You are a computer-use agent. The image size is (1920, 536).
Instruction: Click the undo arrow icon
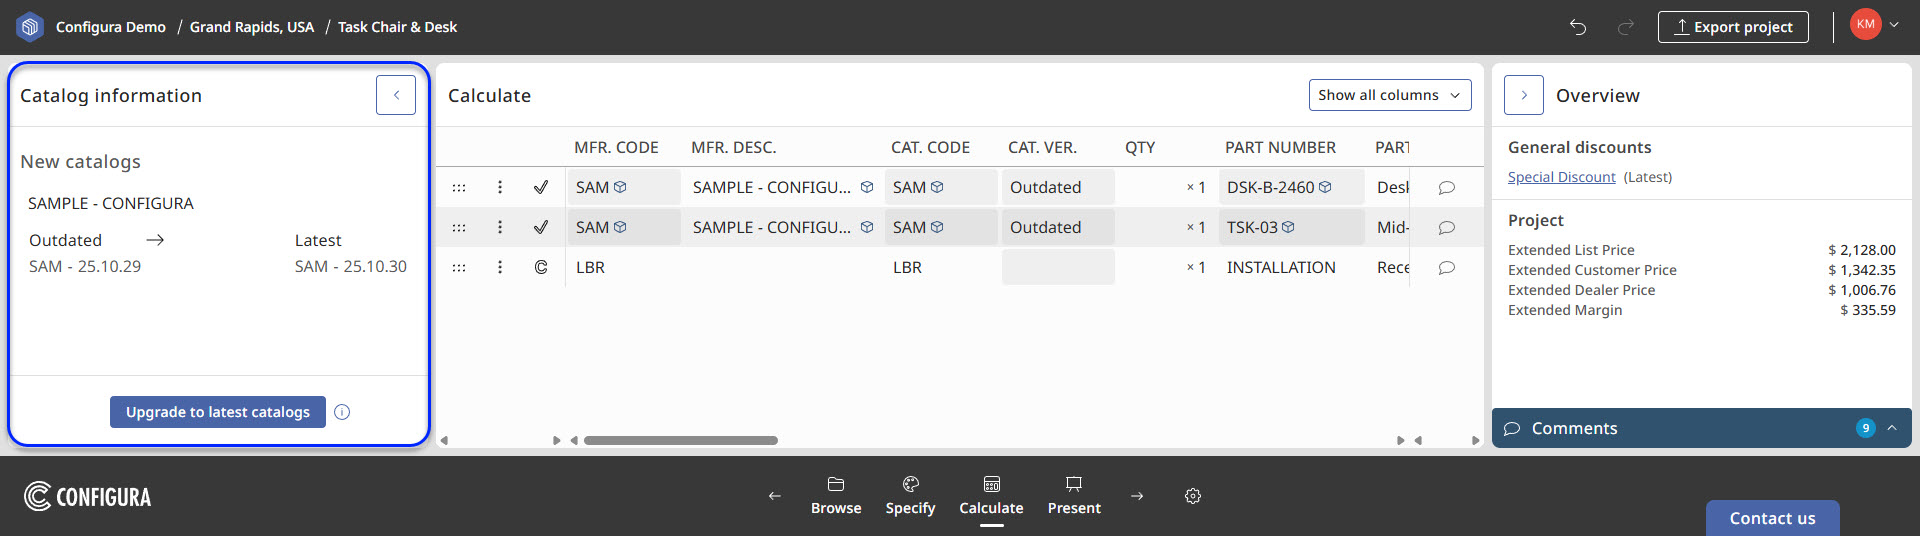1578,27
